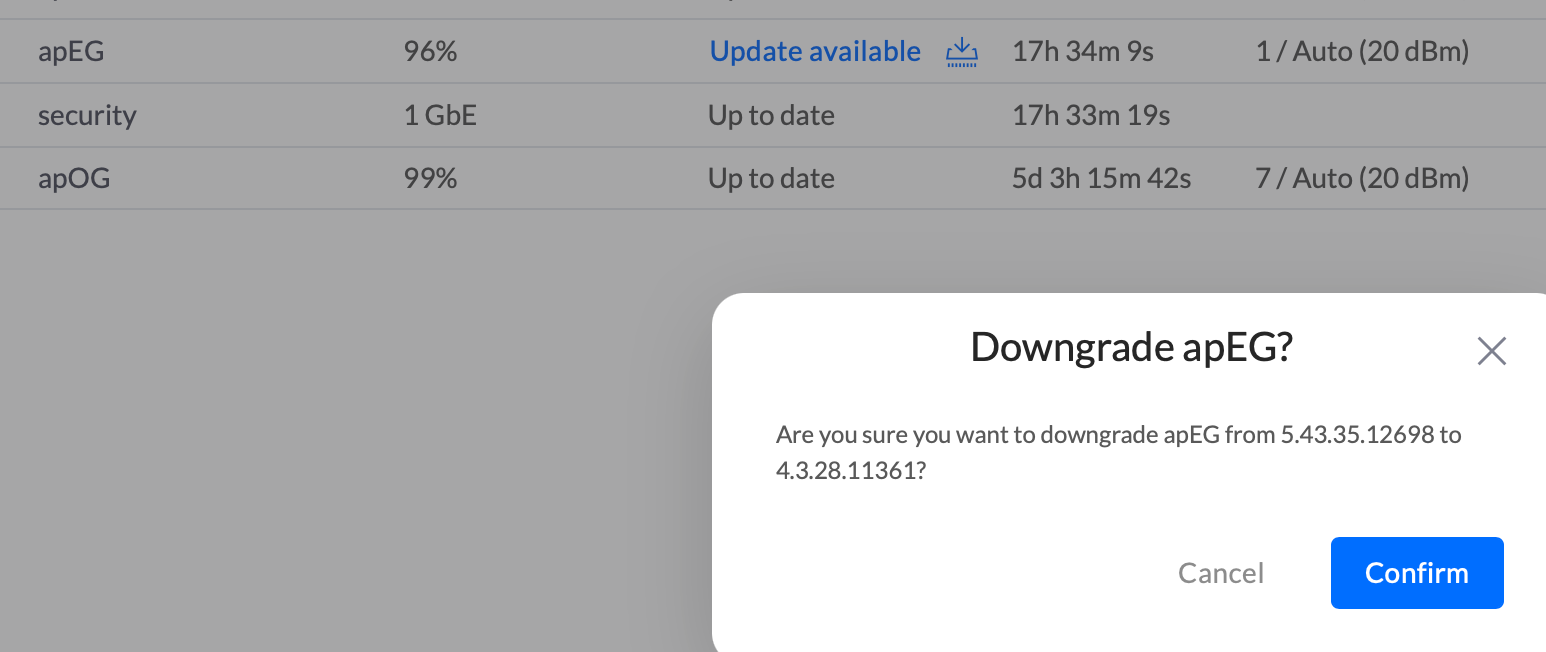Click the apEG uptime 17h 34m 9s
Screen dimensions: 1546x652
1083,51
